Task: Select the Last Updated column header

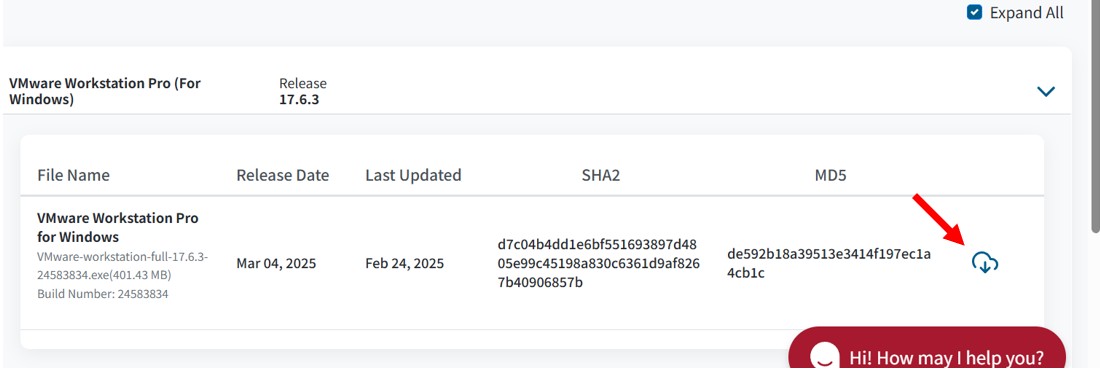Action: (x=413, y=175)
